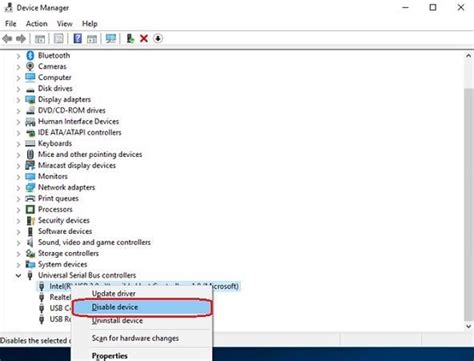Click the Forward arrow toolbar icon
Screen dimensions: 474x361
tap(21, 39)
